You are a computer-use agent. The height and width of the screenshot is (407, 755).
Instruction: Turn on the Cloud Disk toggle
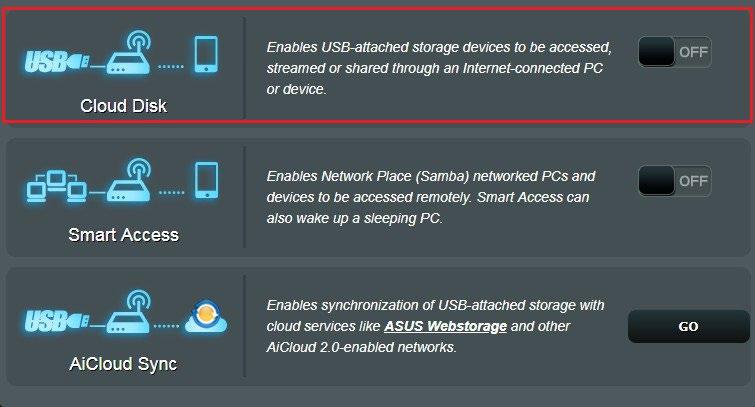[675, 52]
